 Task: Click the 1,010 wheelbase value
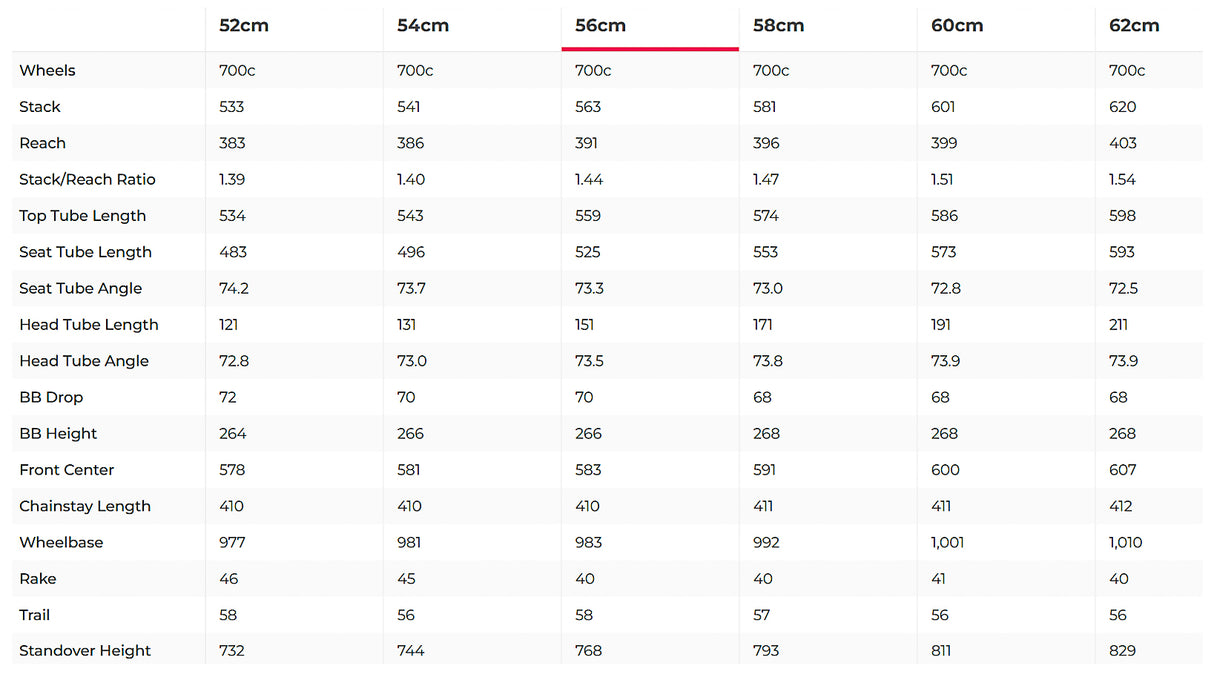pyautogui.click(x=1125, y=543)
